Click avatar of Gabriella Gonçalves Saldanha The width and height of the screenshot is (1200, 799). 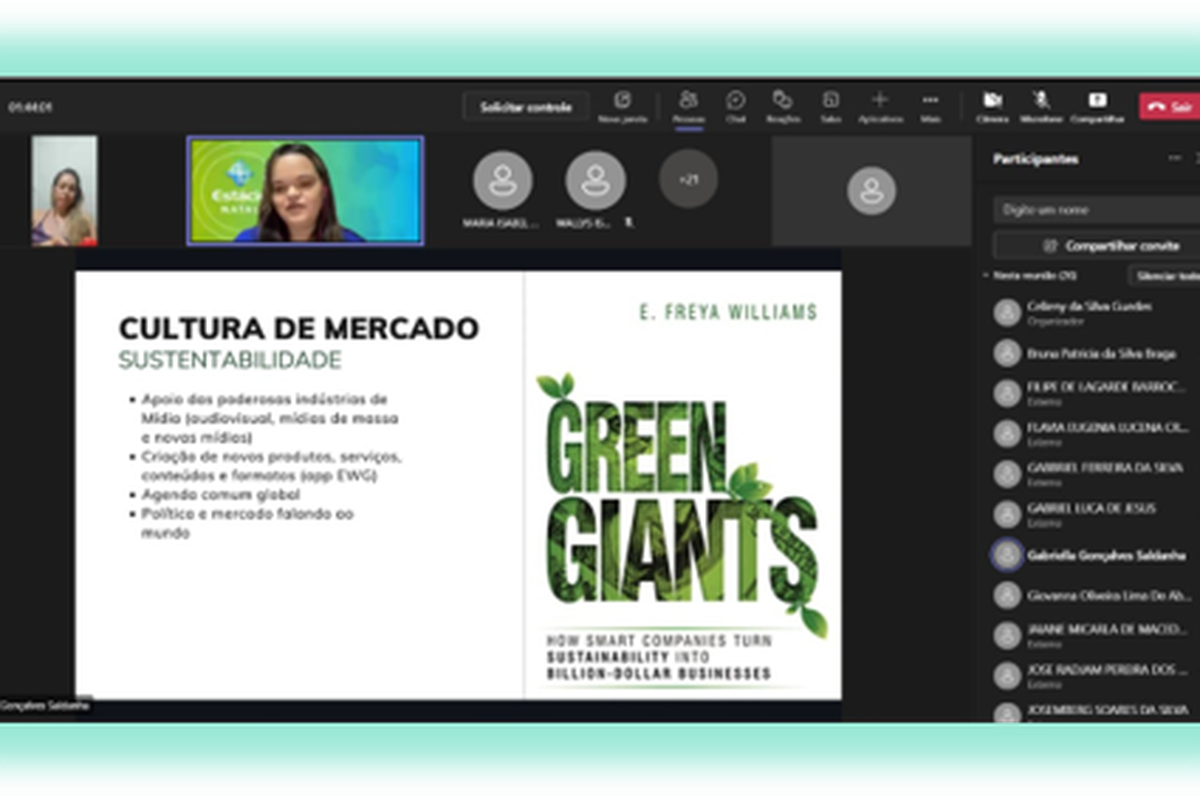1007,555
